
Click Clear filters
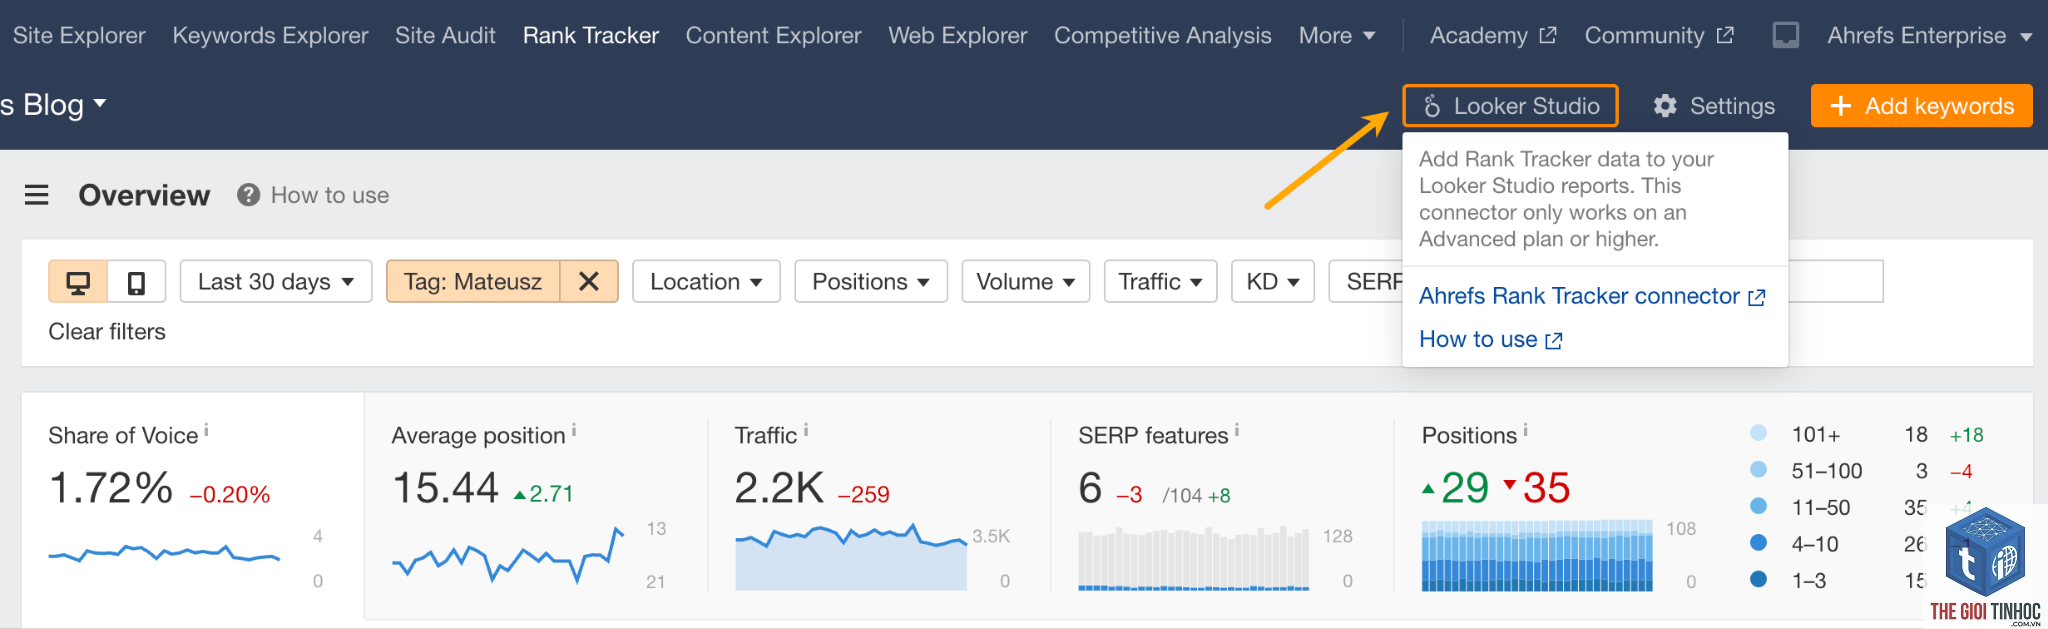107,332
